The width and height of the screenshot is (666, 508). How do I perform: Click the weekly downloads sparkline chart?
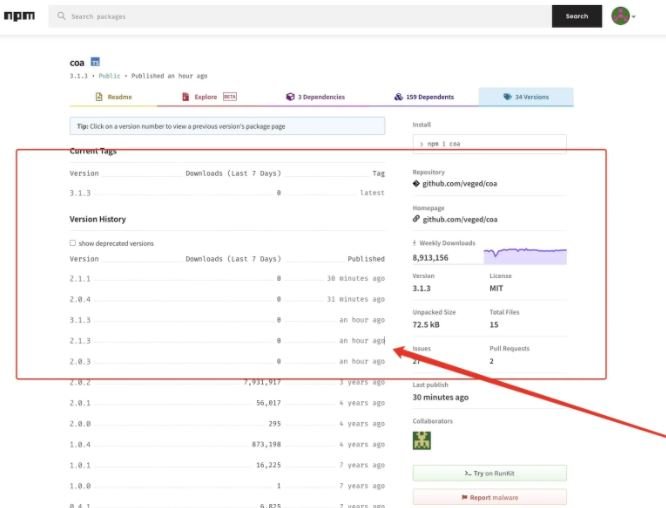(525, 256)
